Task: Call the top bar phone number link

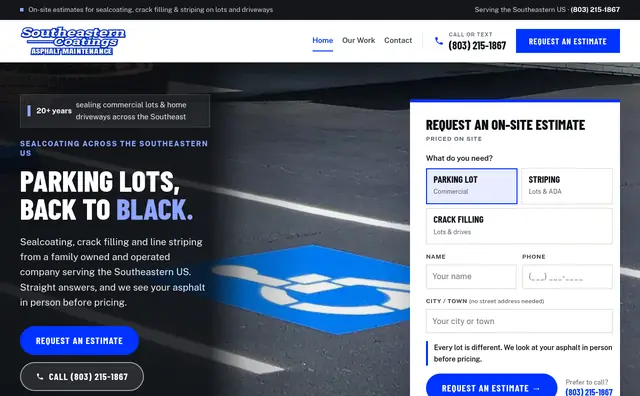Action: coord(595,9)
